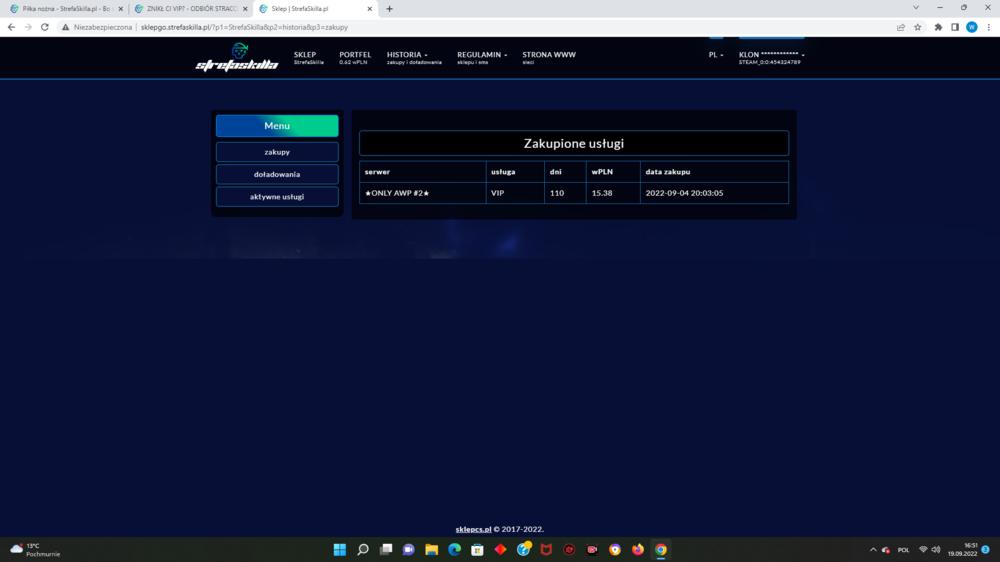Open the POL keyboard language switcher
The height and width of the screenshot is (562, 1000).
pyautogui.click(x=903, y=549)
